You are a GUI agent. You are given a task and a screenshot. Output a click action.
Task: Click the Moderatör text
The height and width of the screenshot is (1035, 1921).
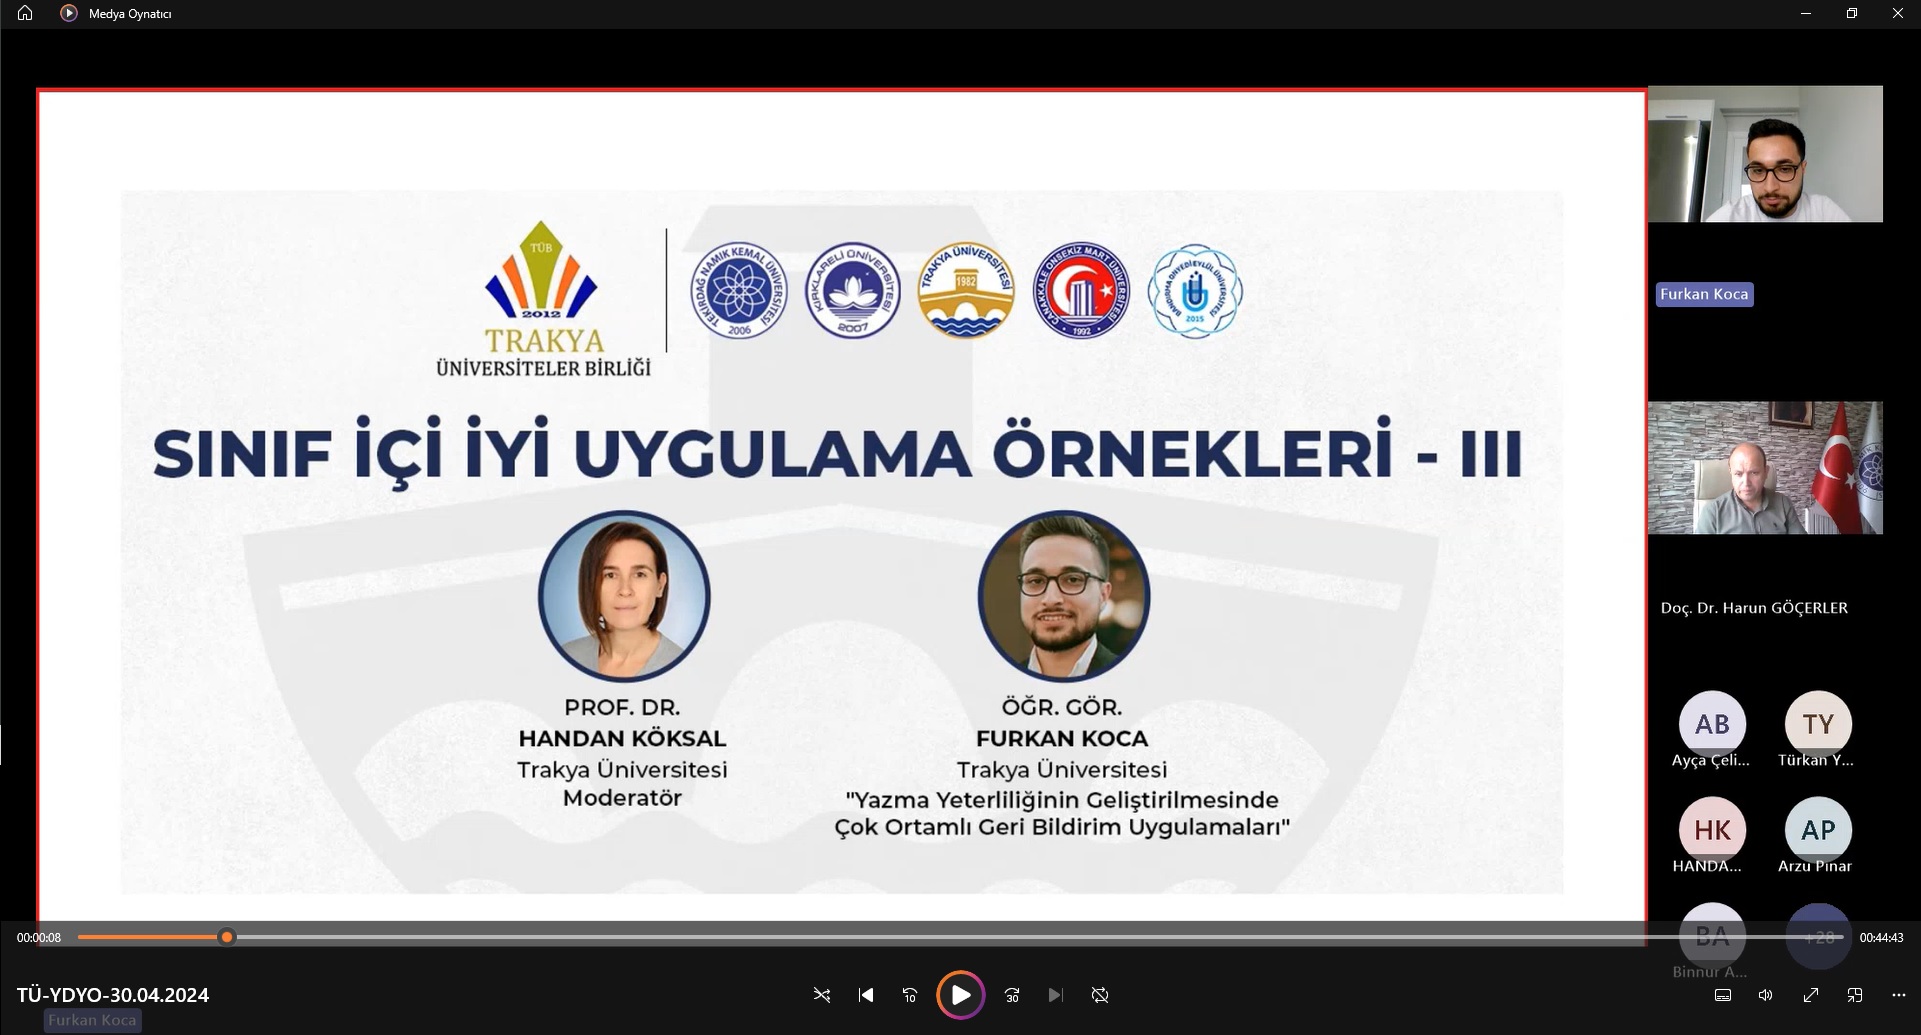[x=622, y=798]
